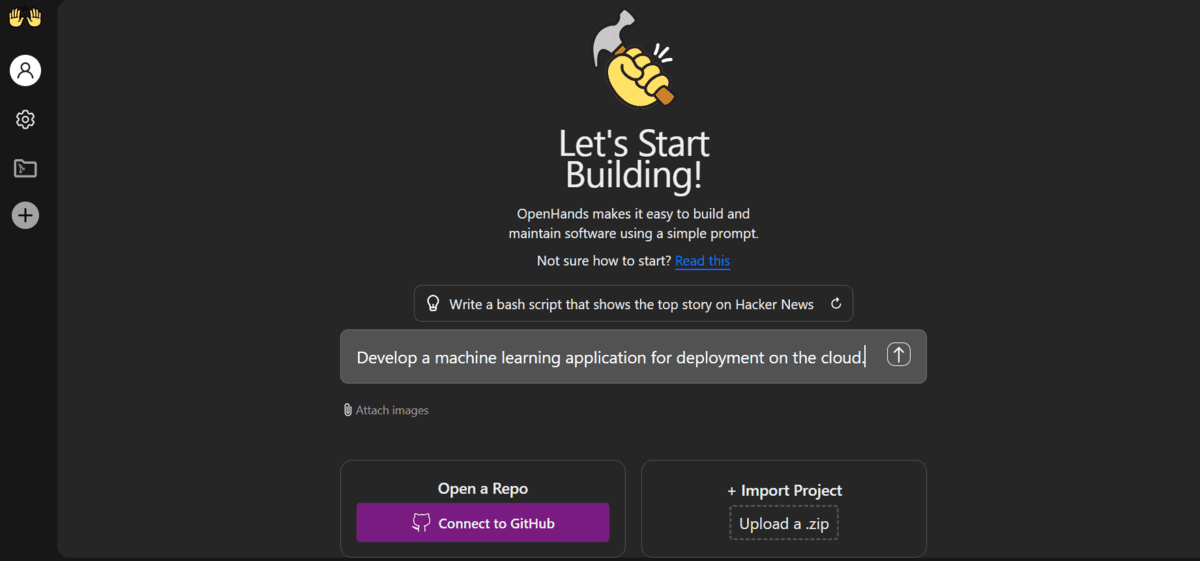Screen dimensions: 1200x561
Task: Click 'Not sure how to start?' text
Action: click(604, 261)
